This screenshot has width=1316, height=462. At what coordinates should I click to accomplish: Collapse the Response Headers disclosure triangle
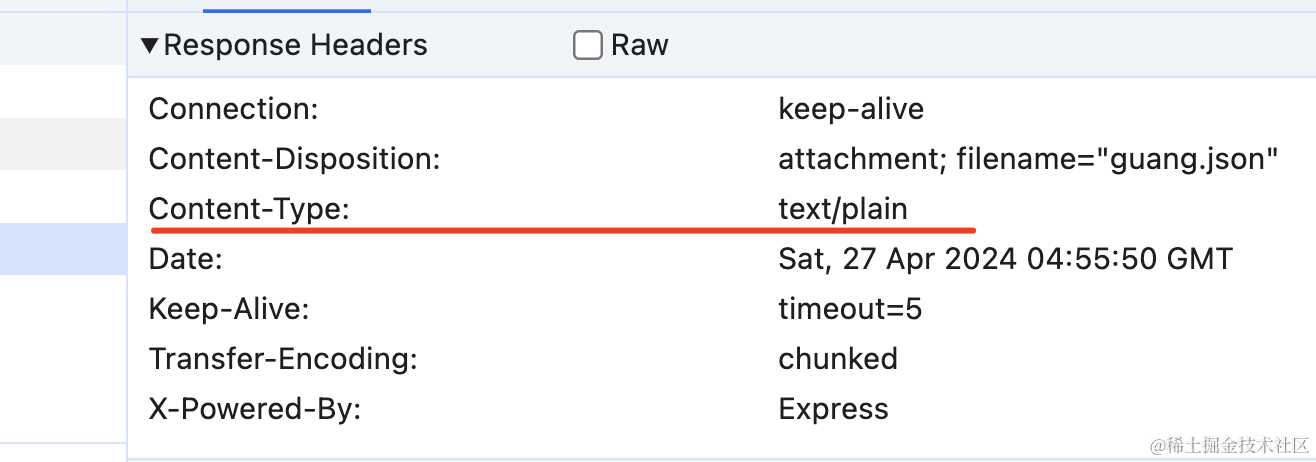[150, 45]
